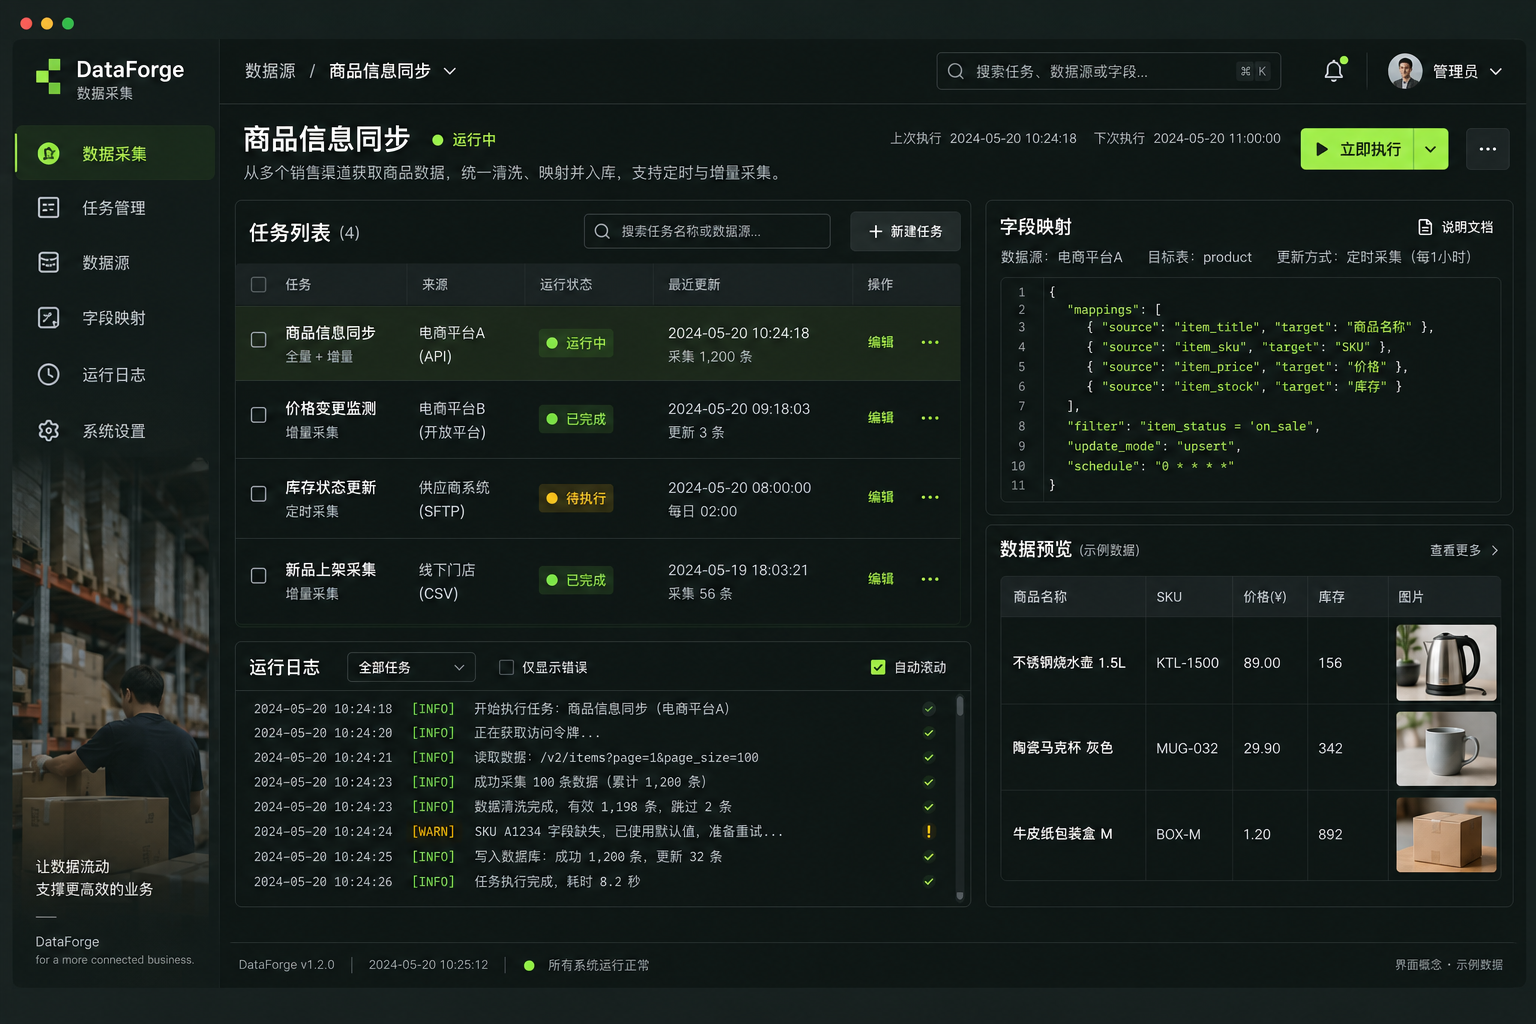Click the 待执行 status badge
Viewport: 1536px width, 1024px height.
pyautogui.click(x=576, y=498)
